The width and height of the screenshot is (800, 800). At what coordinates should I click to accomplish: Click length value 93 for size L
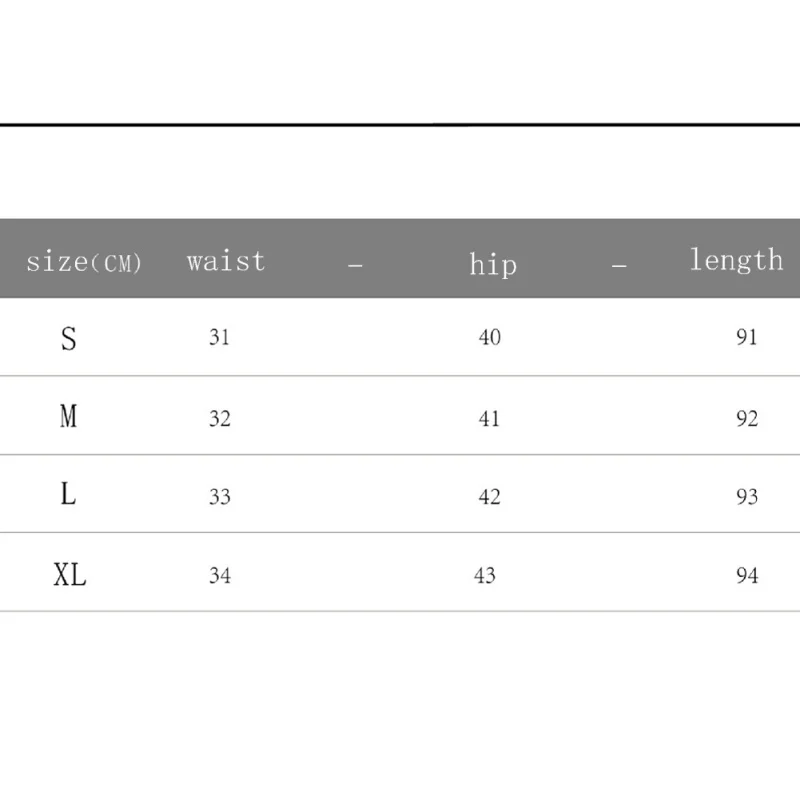click(x=747, y=496)
